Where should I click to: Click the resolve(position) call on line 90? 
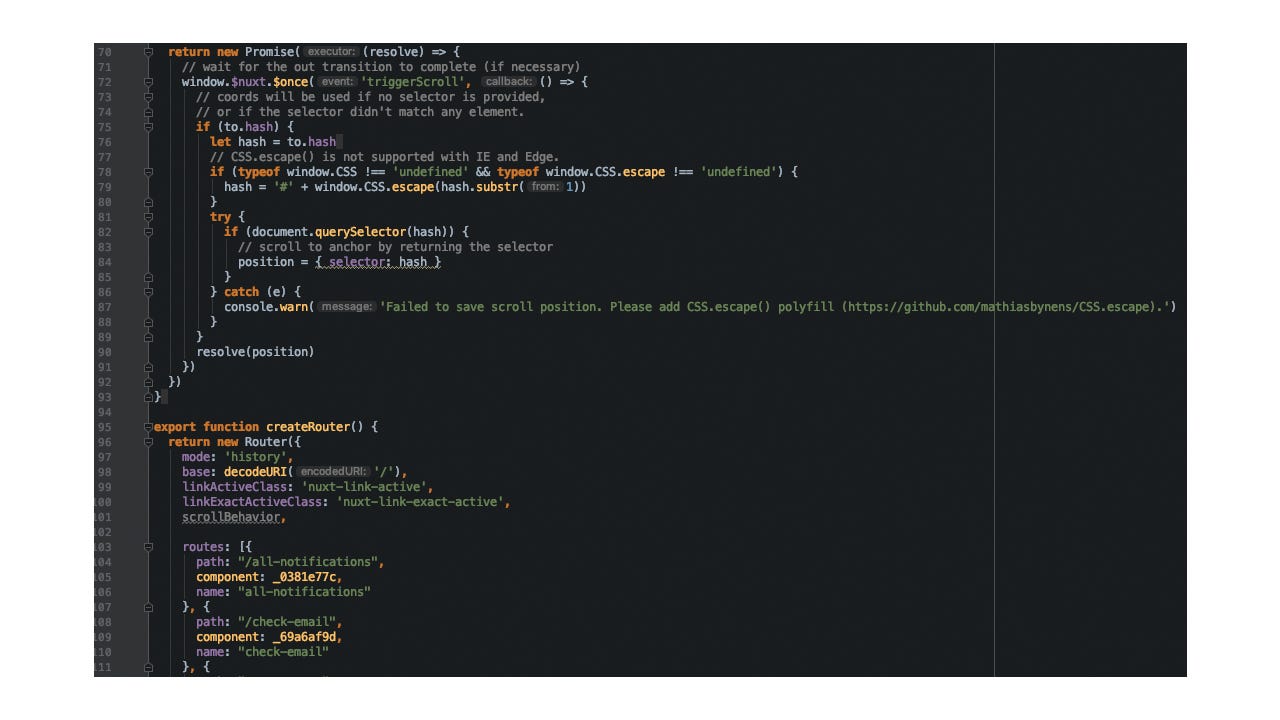click(x=256, y=351)
